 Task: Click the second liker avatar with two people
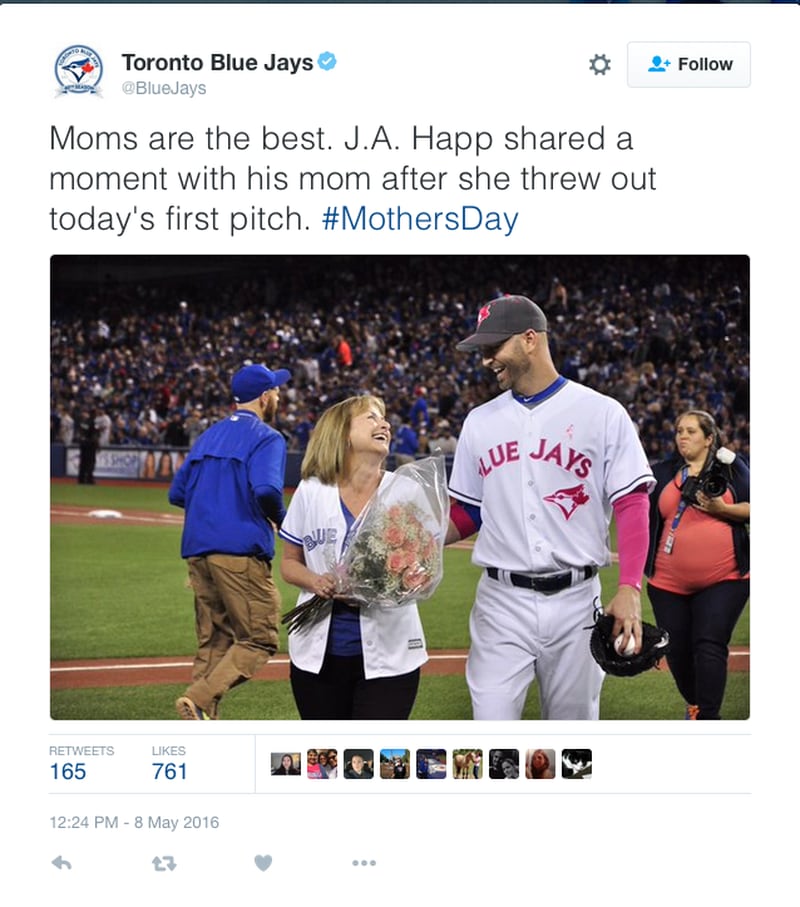(322, 764)
